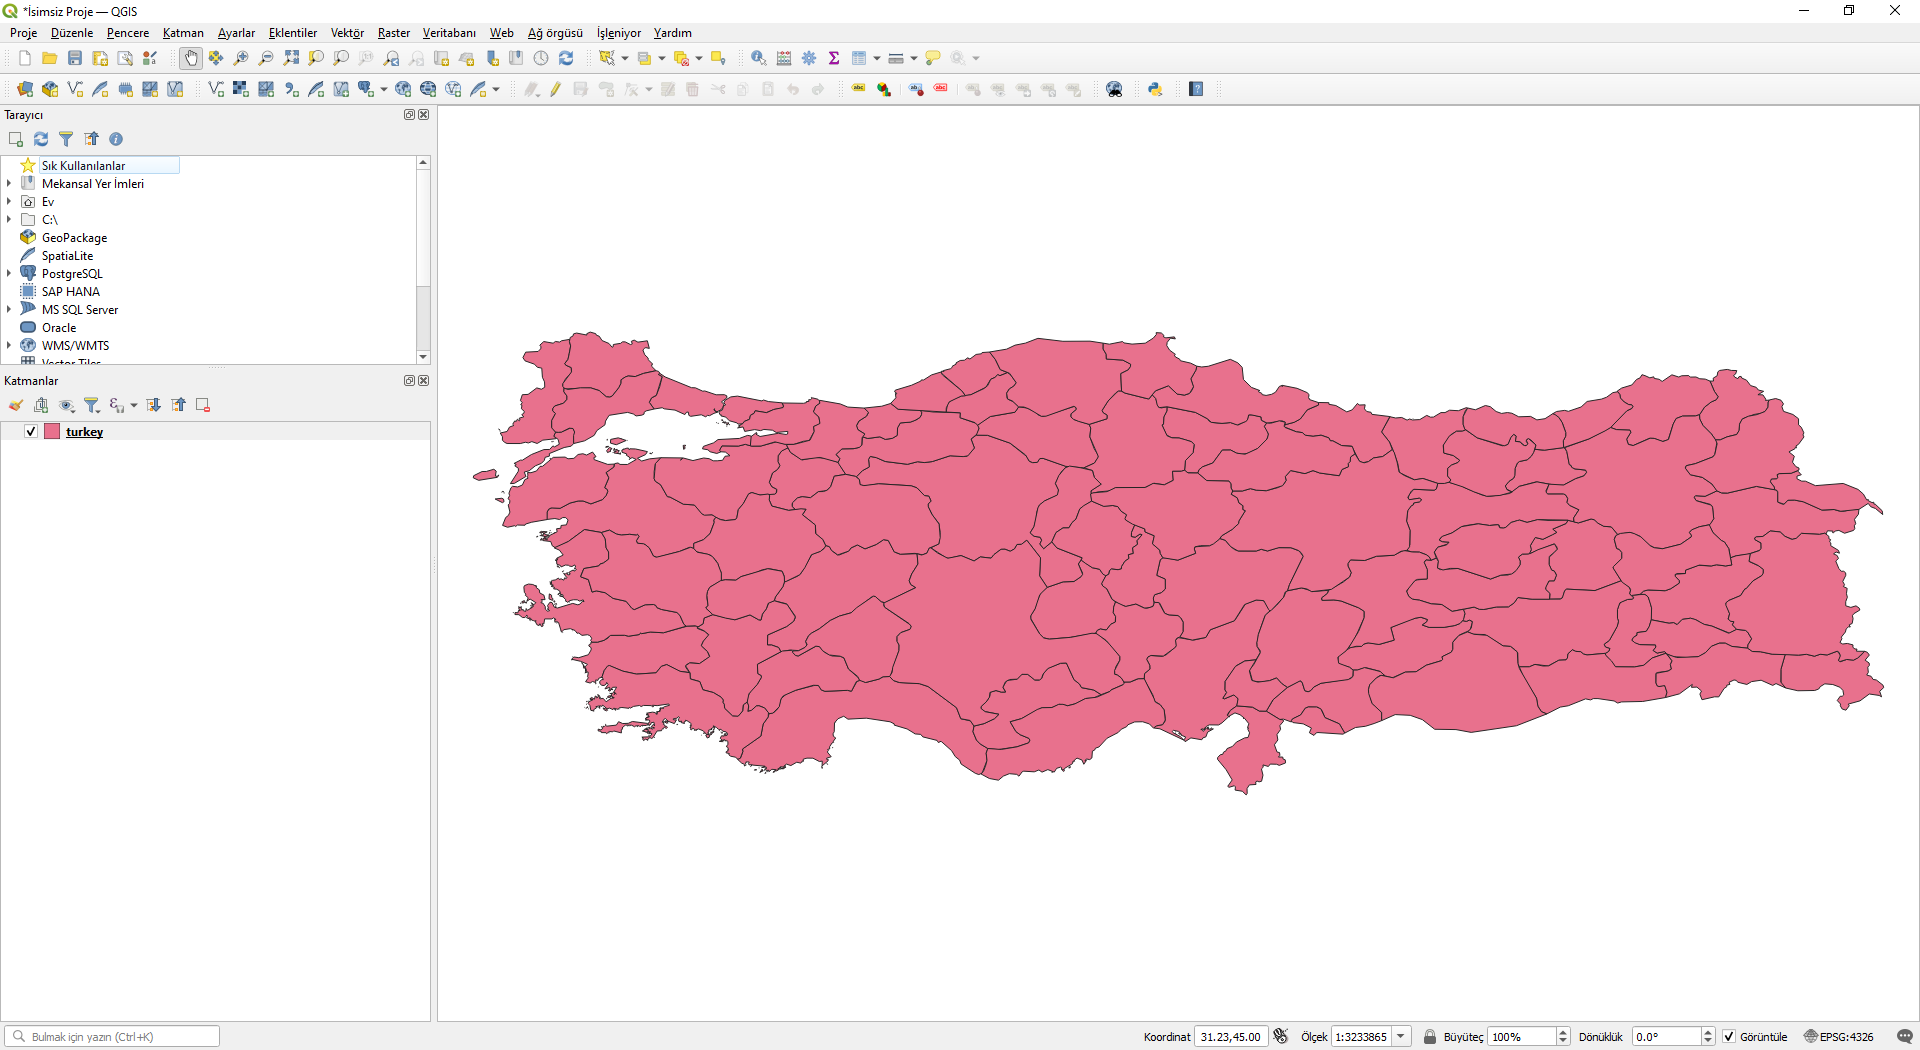This screenshot has height=1050, width=1920.
Task: Increase the Döndürlük rotation spinner
Action: point(1708,1032)
